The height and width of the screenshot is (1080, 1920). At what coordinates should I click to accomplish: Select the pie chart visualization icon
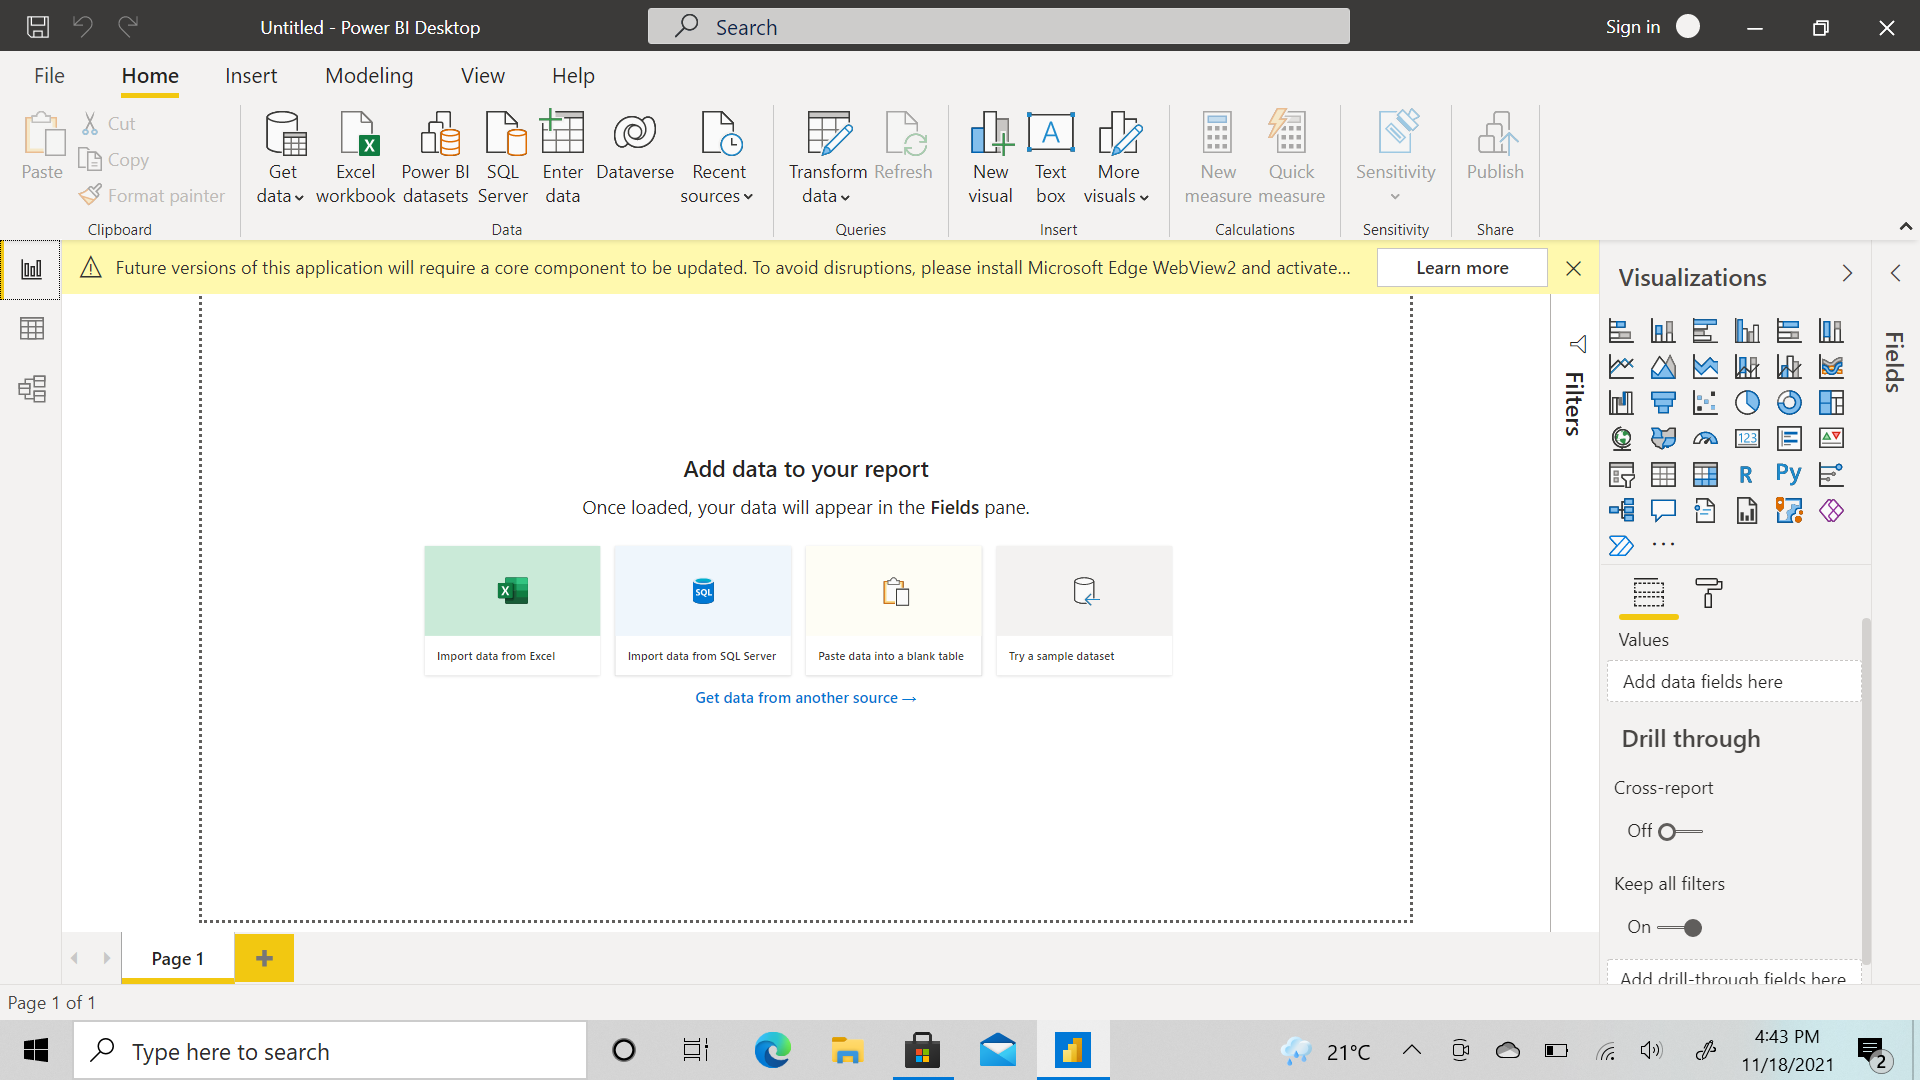(x=1747, y=402)
